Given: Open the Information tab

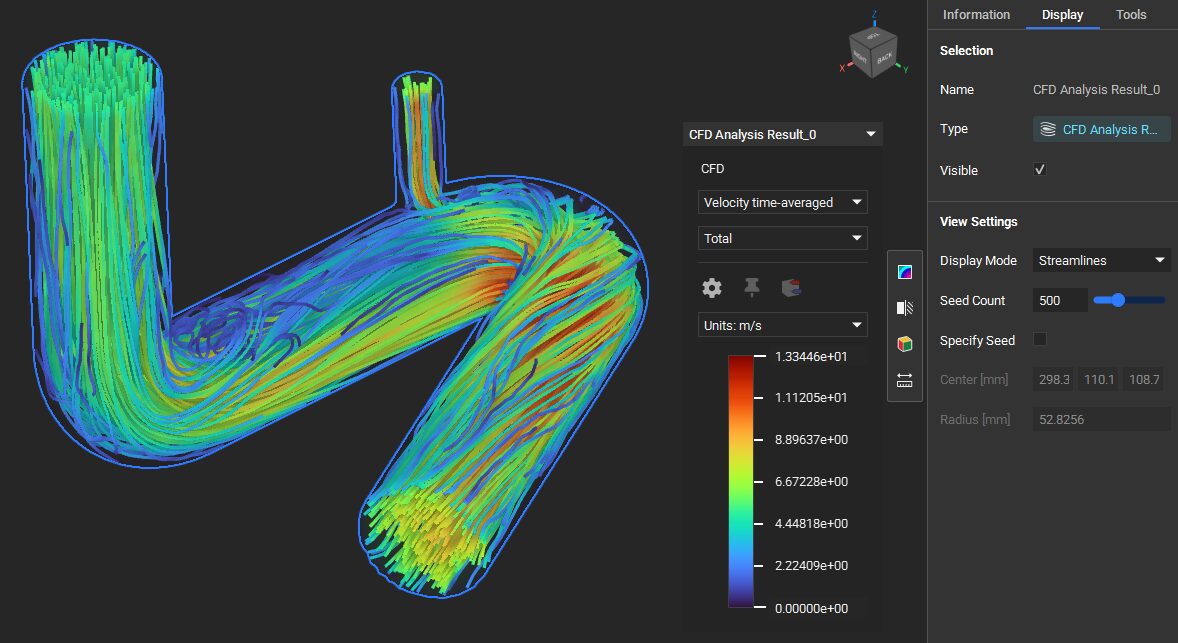Looking at the screenshot, I should point(976,14).
